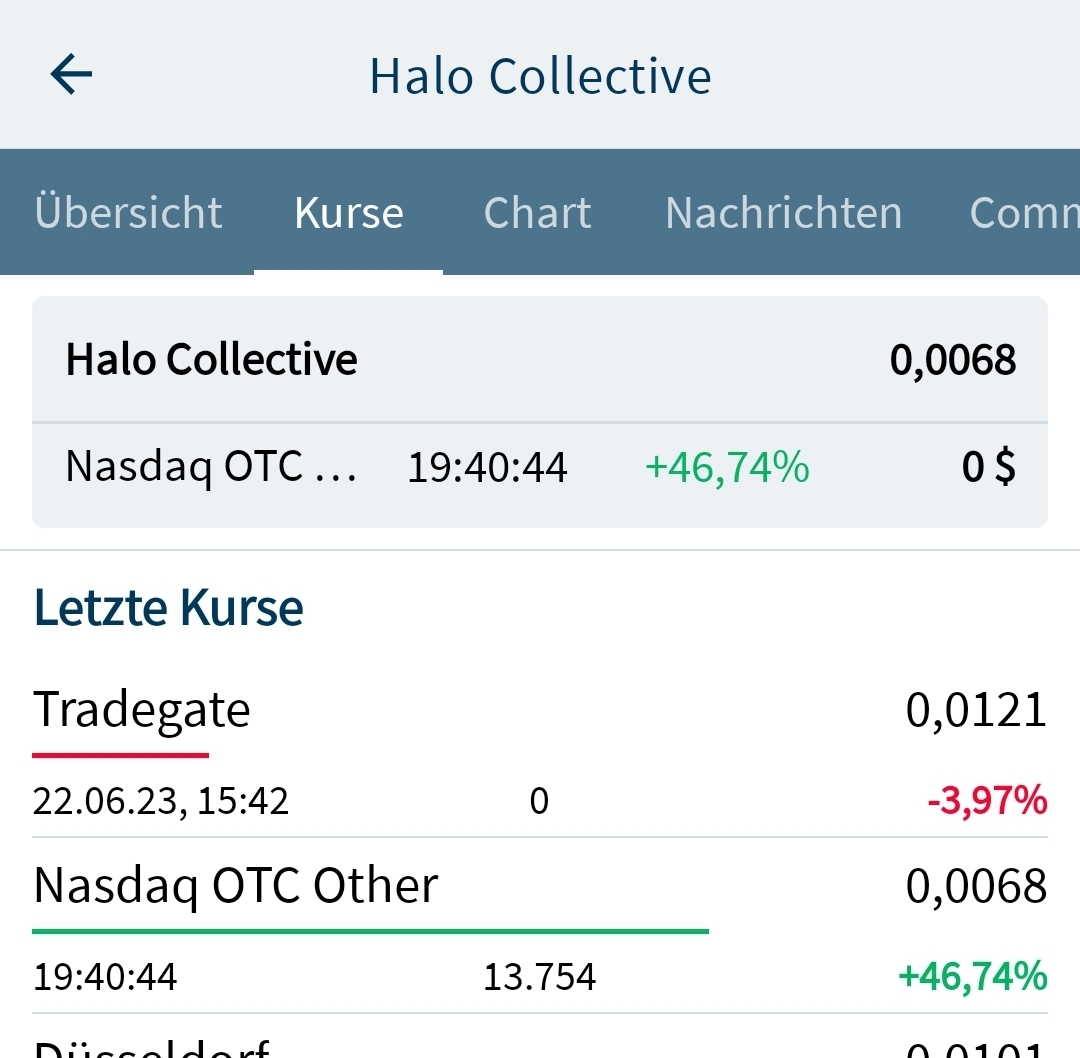Click the Letzte Kurse section heading
The height and width of the screenshot is (1058, 1080).
(x=168, y=606)
